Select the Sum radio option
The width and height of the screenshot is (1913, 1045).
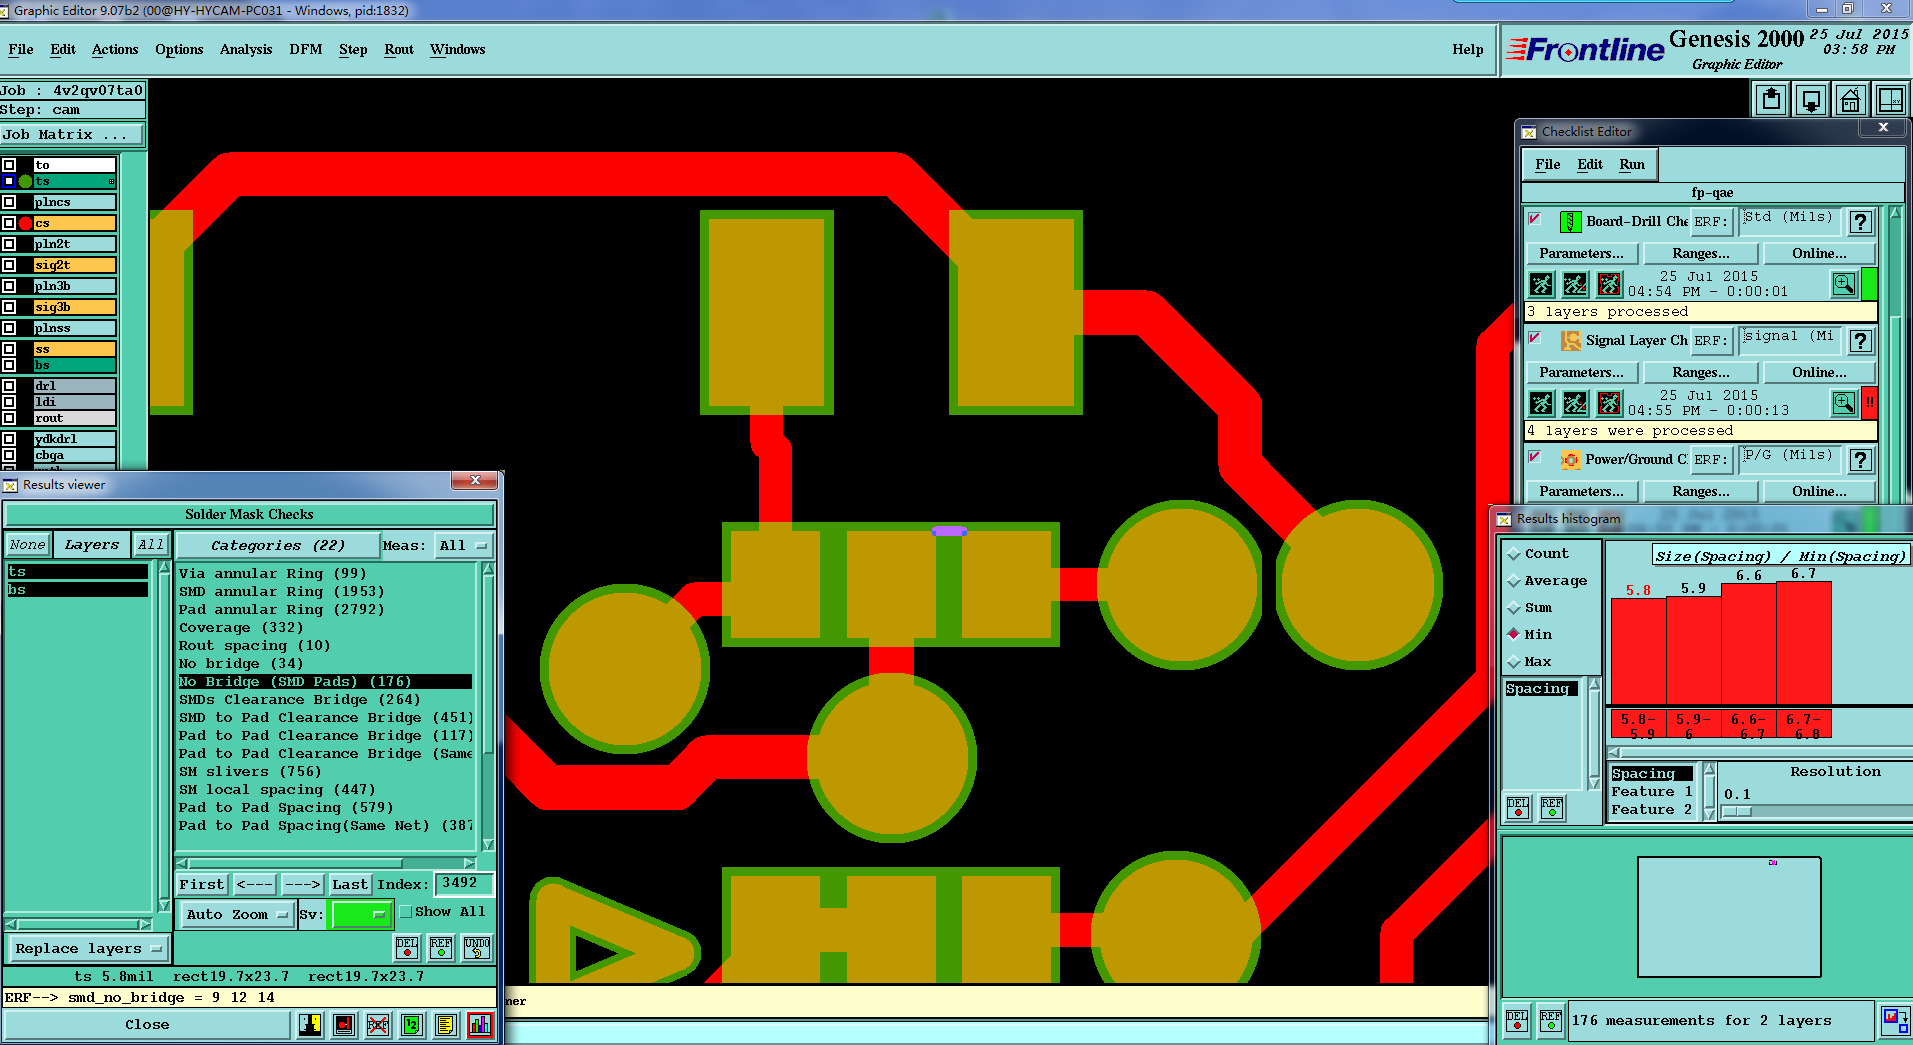click(1514, 608)
